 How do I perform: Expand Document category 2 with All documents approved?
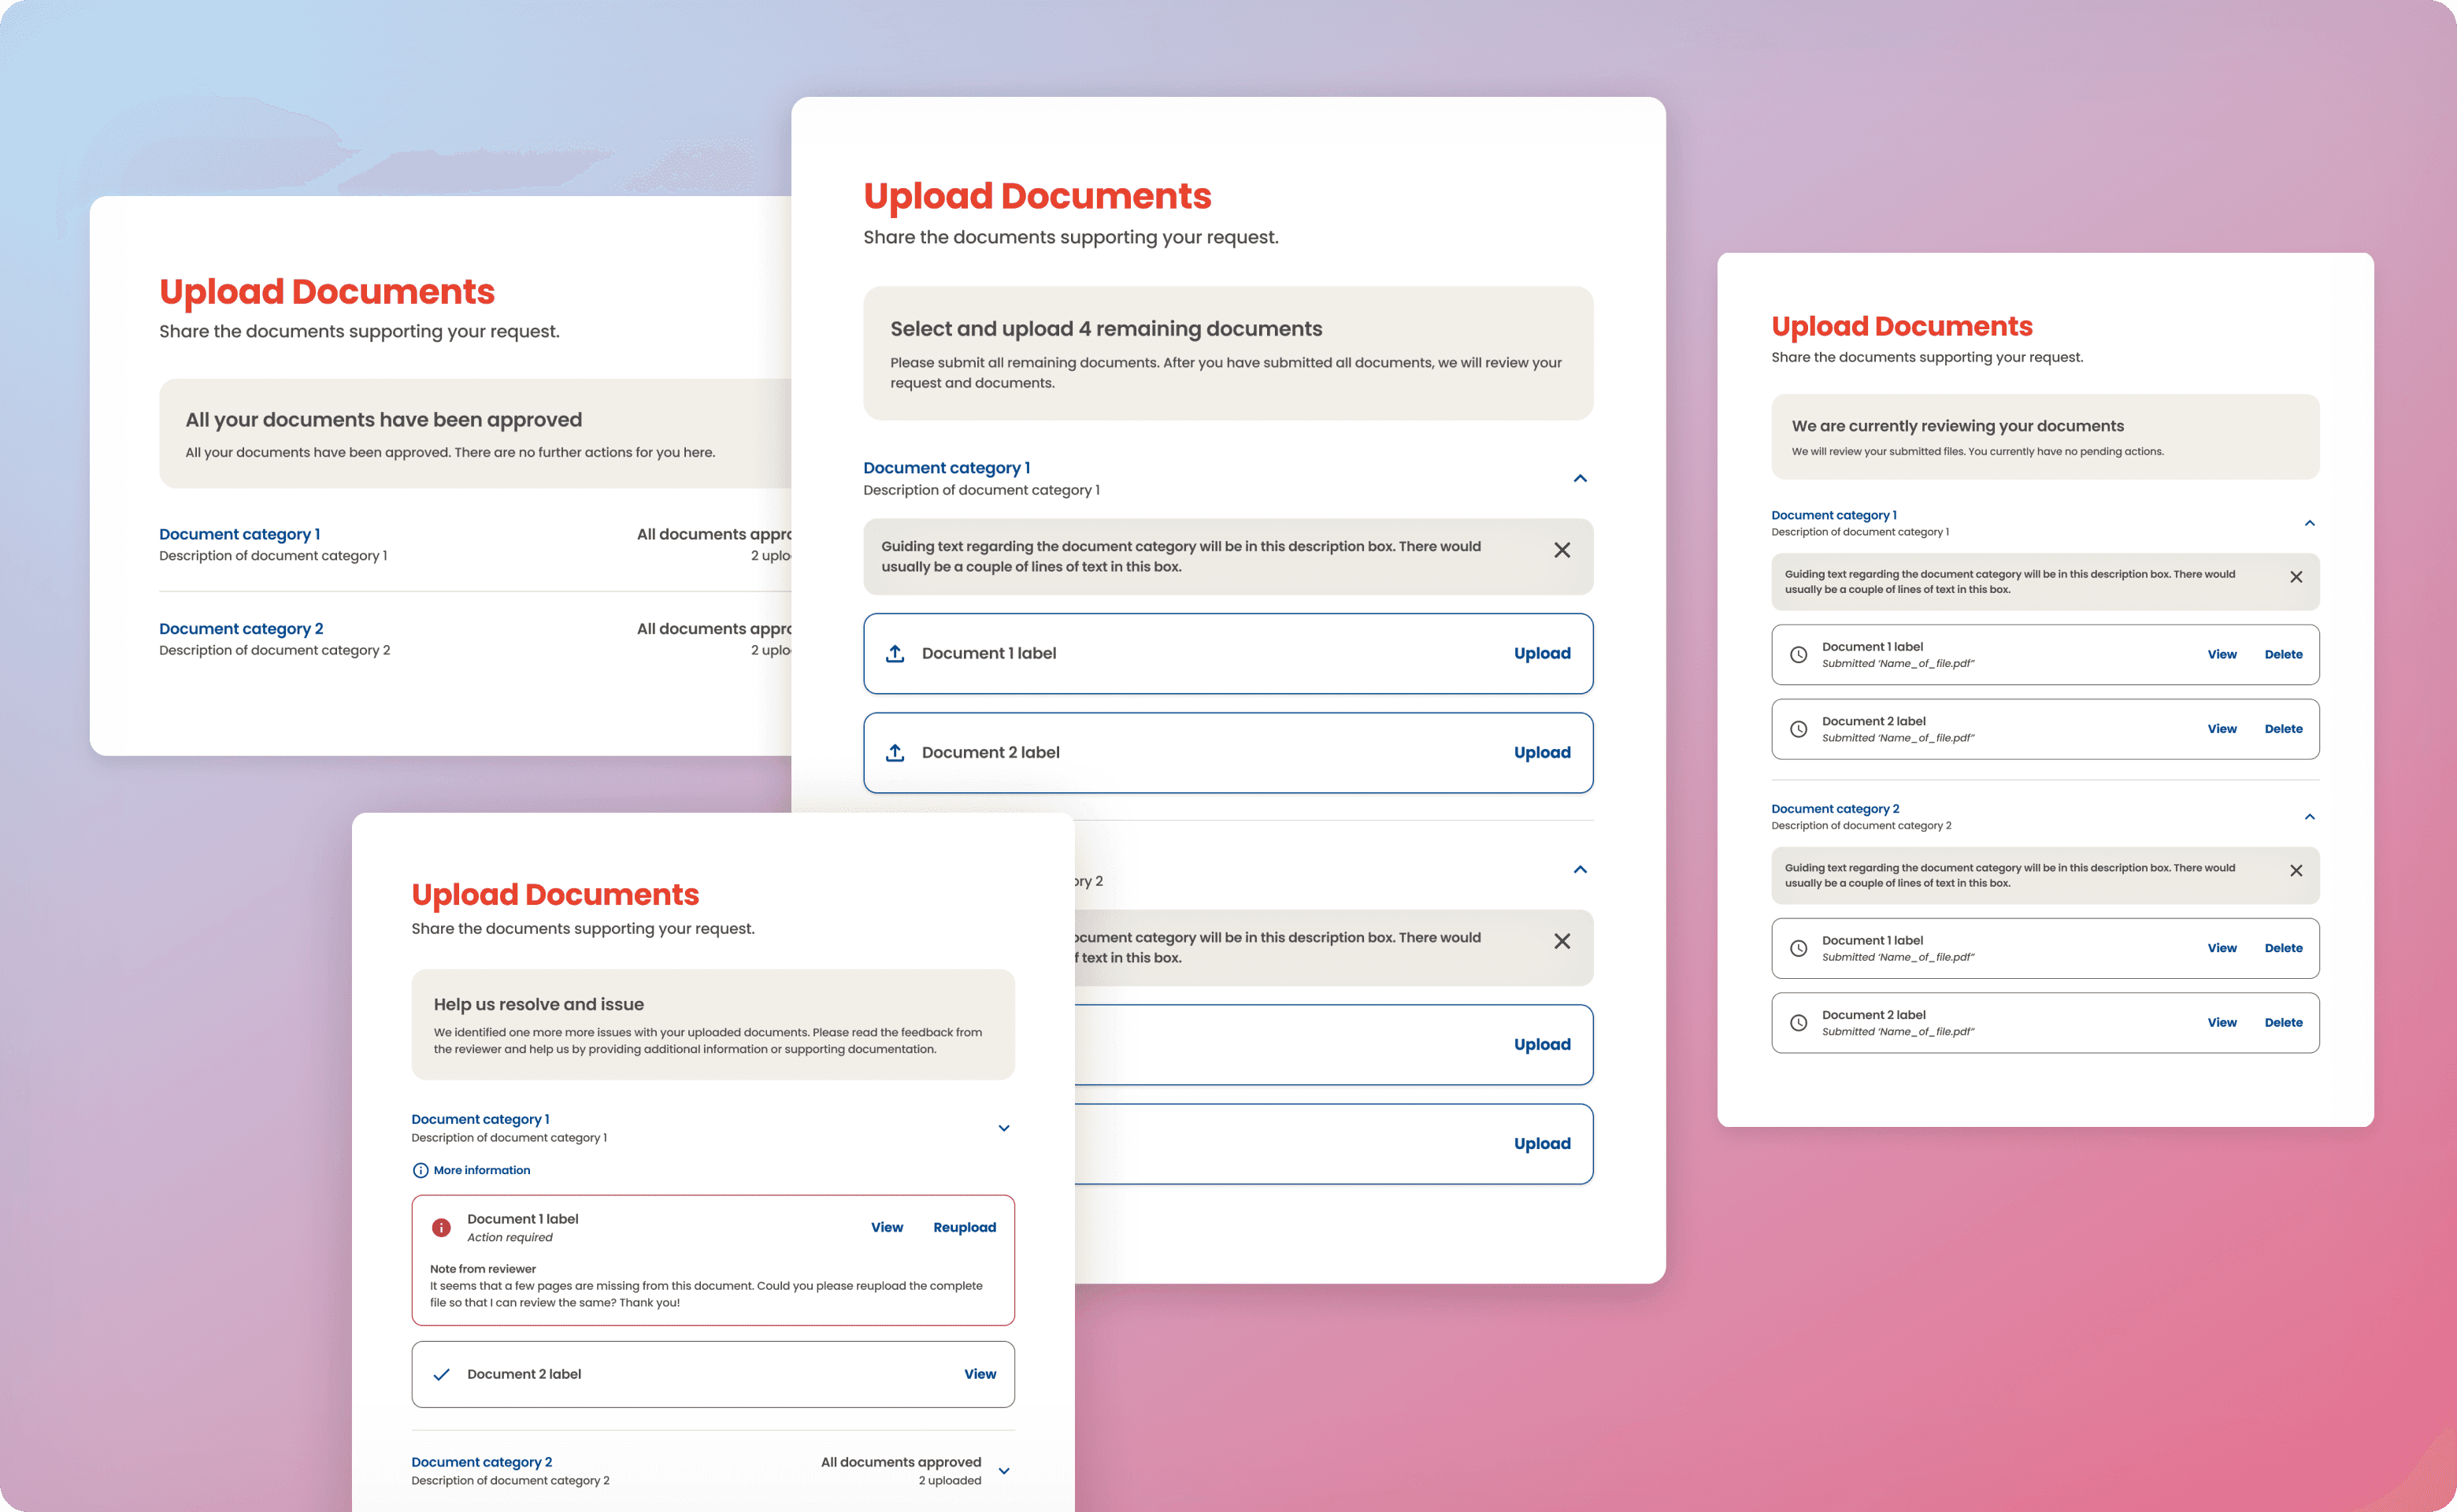point(1004,1471)
